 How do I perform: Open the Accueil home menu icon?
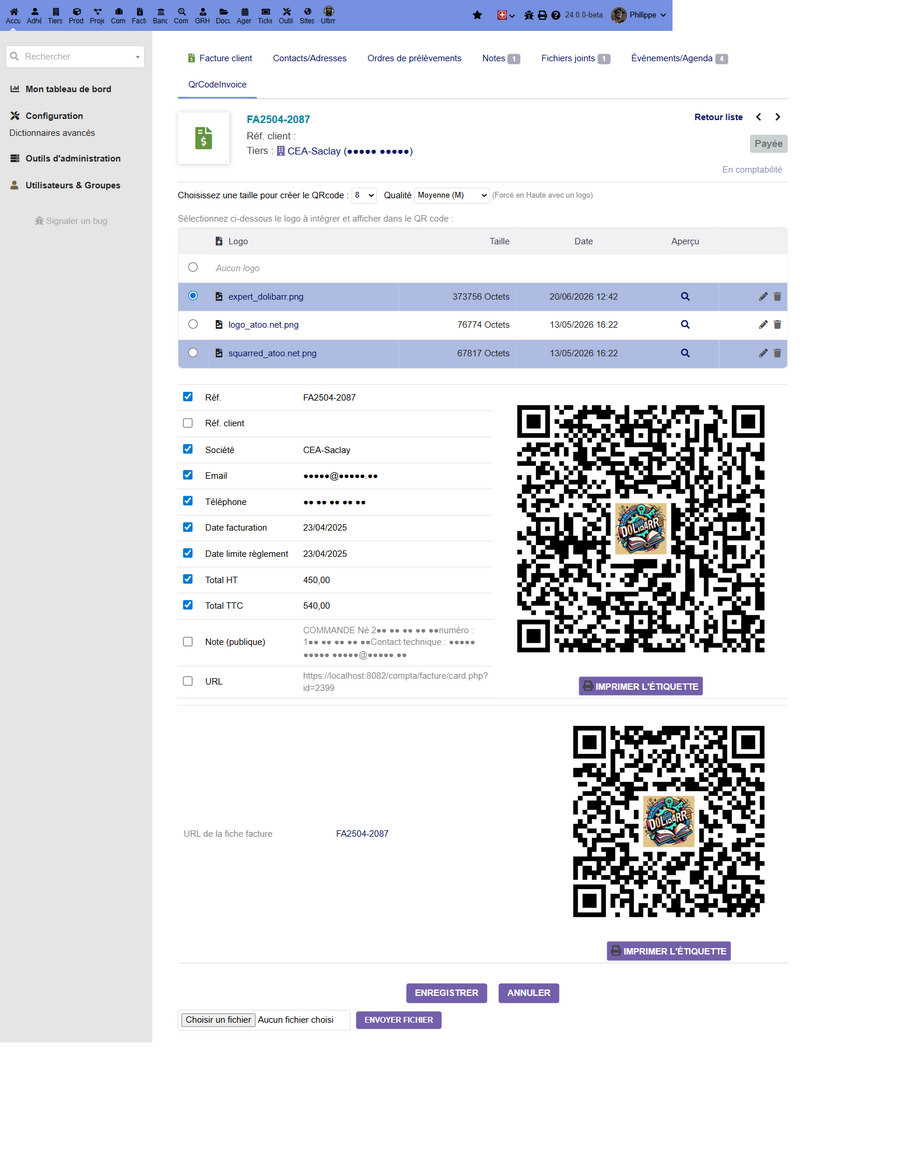click(x=13, y=12)
